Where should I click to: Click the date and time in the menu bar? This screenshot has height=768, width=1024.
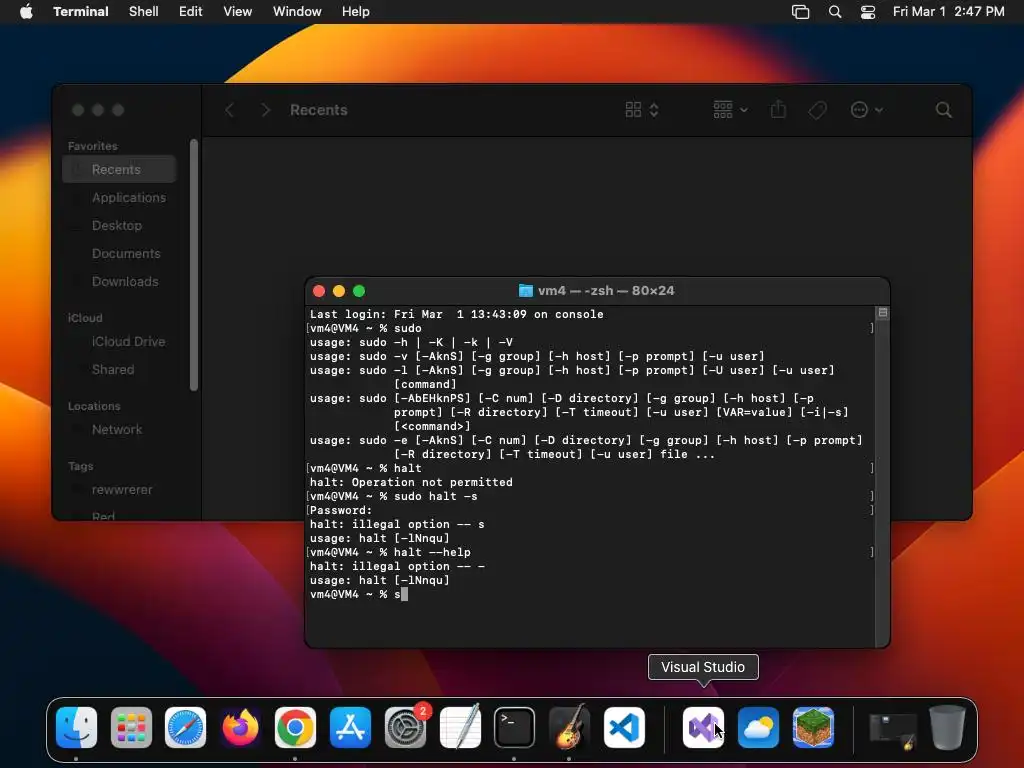pos(948,11)
